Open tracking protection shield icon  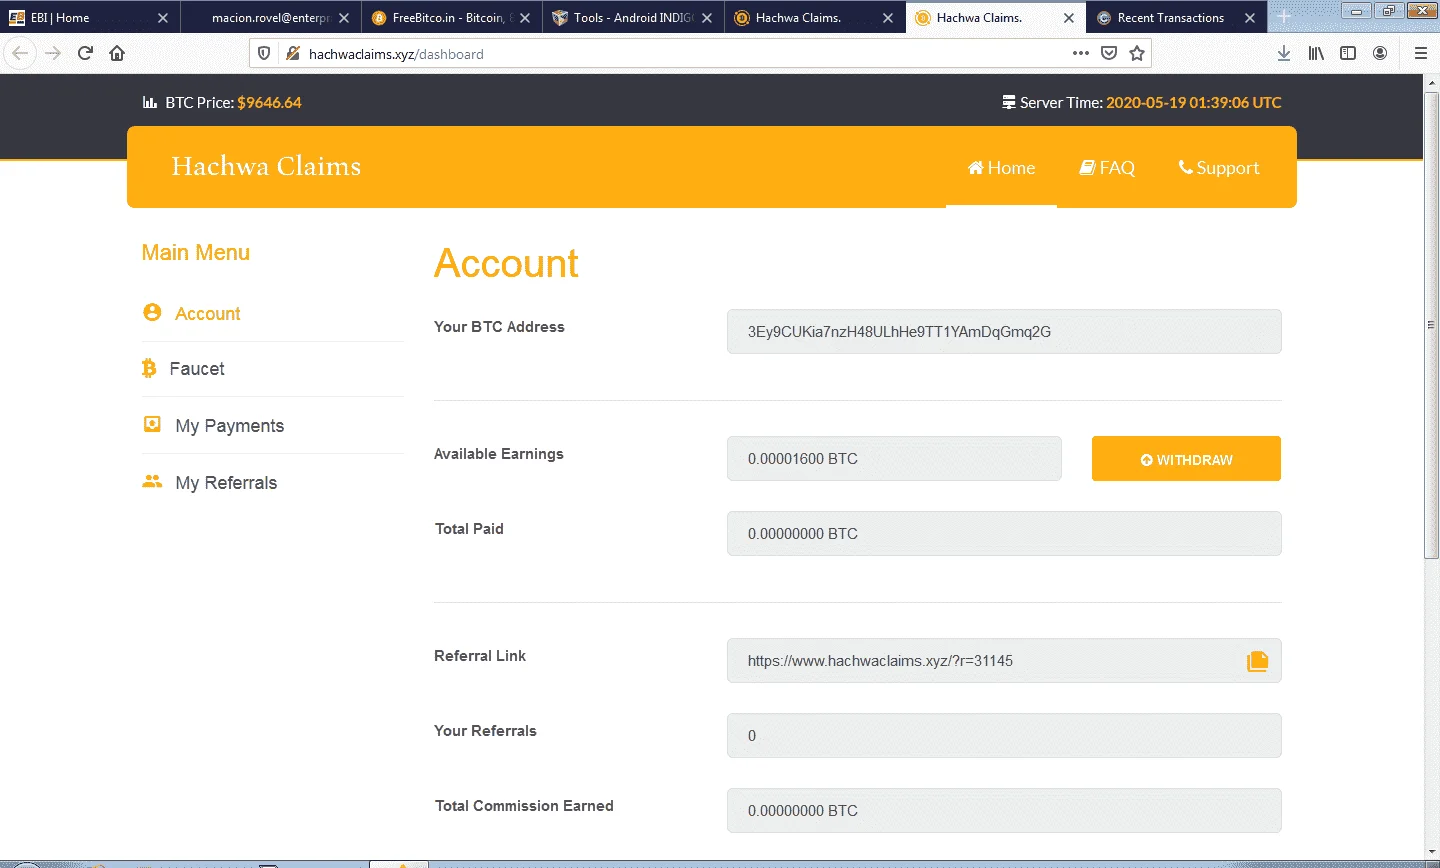pos(264,54)
